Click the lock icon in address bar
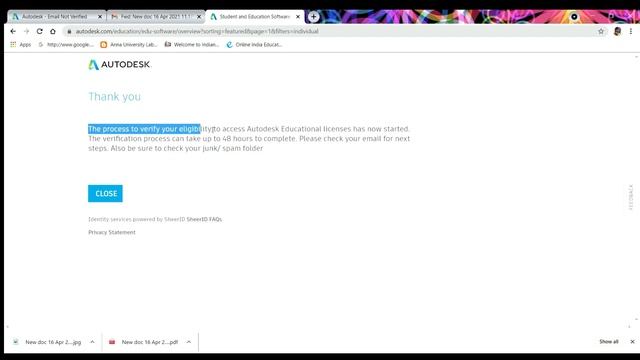 coord(69,31)
